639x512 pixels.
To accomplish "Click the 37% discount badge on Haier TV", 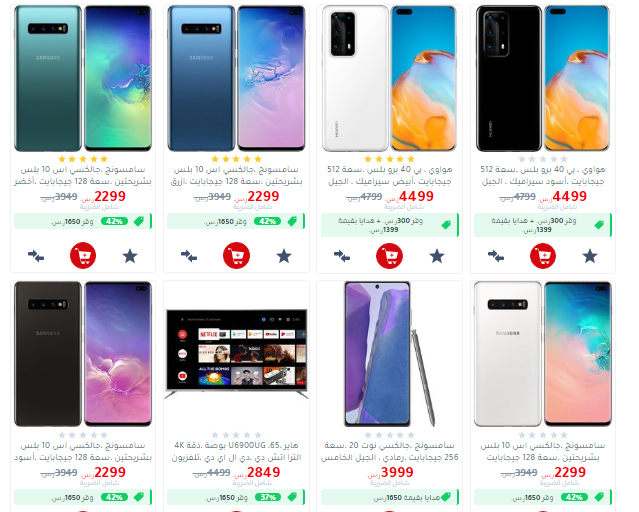I will 268,497.
